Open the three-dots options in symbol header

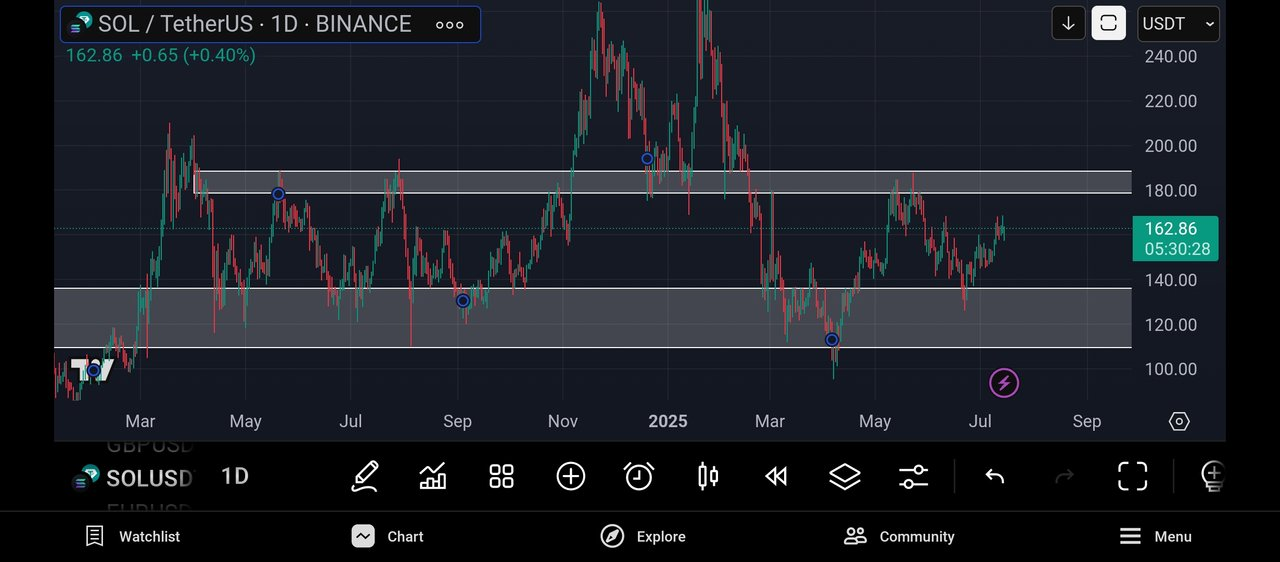[450, 25]
